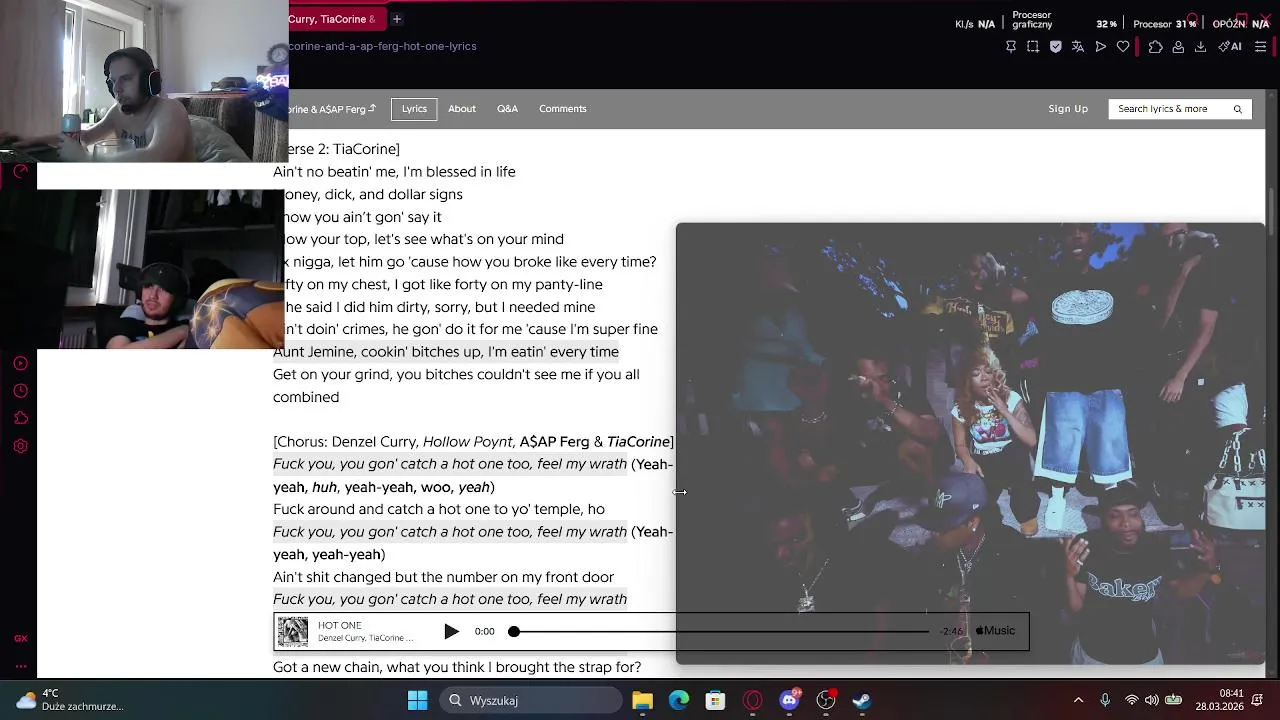The width and height of the screenshot is (1280, 720).
Task: Open the easy setup sliders icon
Action: click(1260, 46)
